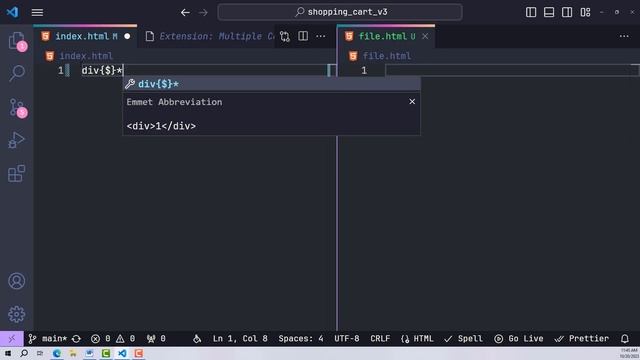
Task: Close the Emmet Abbreviation details panel
Action: pos(412,102)
